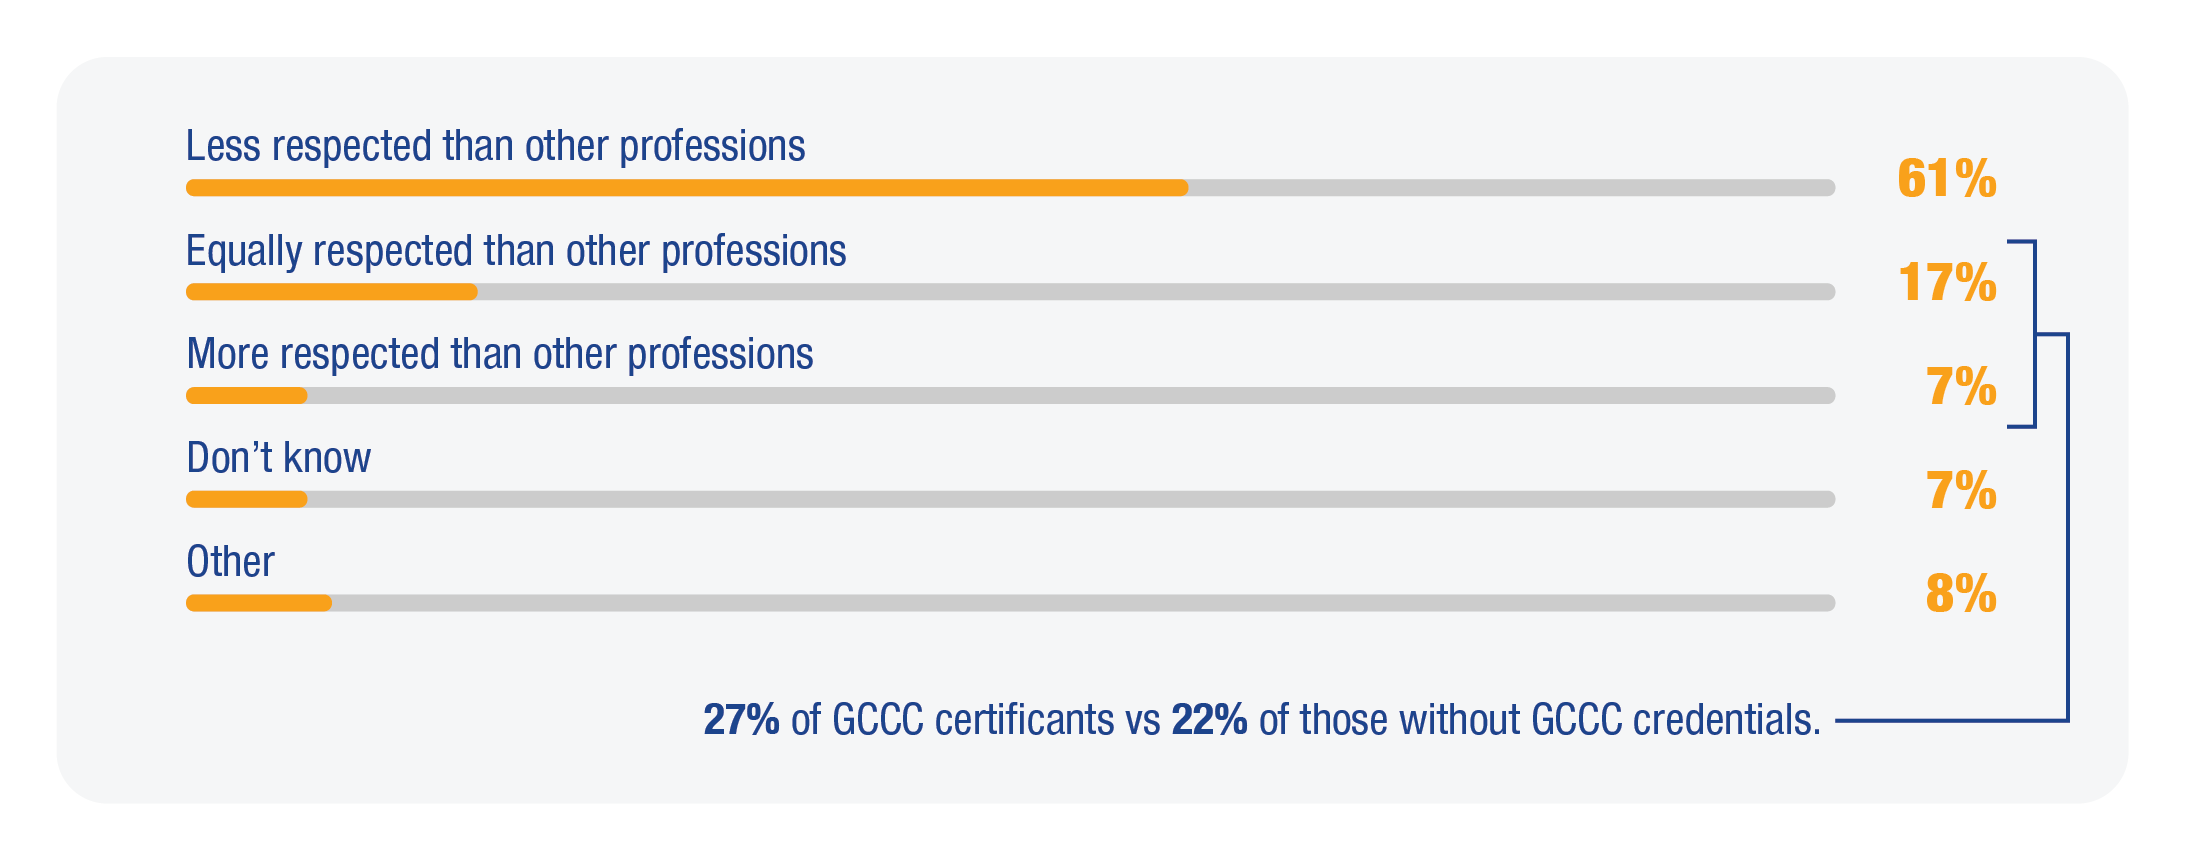Click the orange bar under 'Don't know'
The image size is (2186, 861).
[x=247, y=499]
